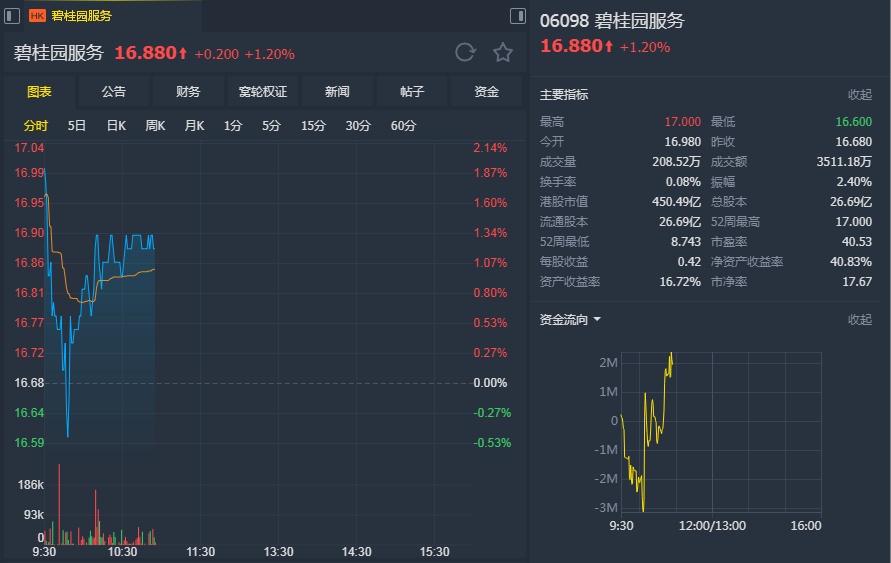891x563 pixels.
Task: Click the refresh icon beside stock price
Action: tap(465, 53)
